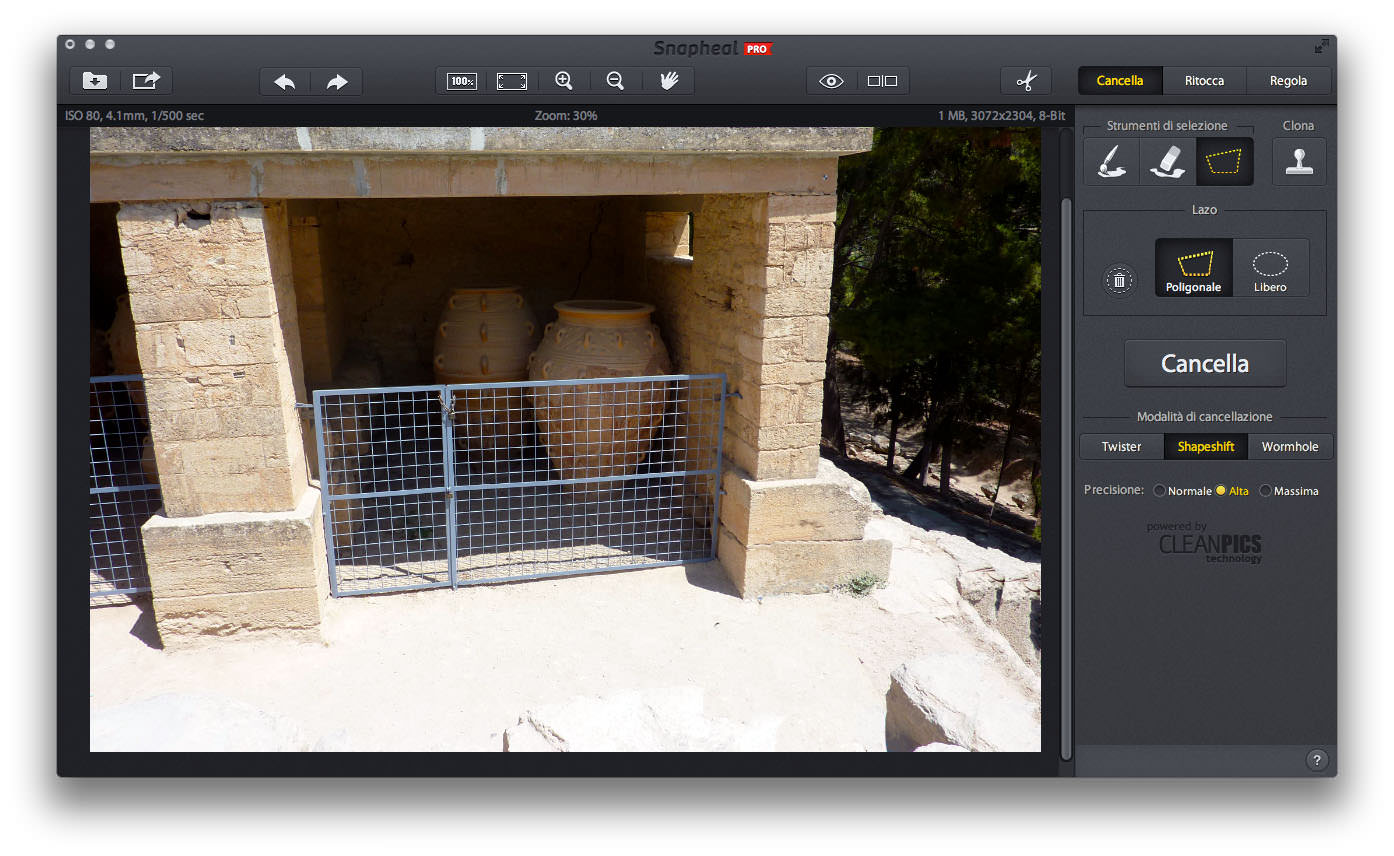Zoom out with the magnifier minus icon
Viewport: 1394px width, 856px height.
click(x=616, y=81)
